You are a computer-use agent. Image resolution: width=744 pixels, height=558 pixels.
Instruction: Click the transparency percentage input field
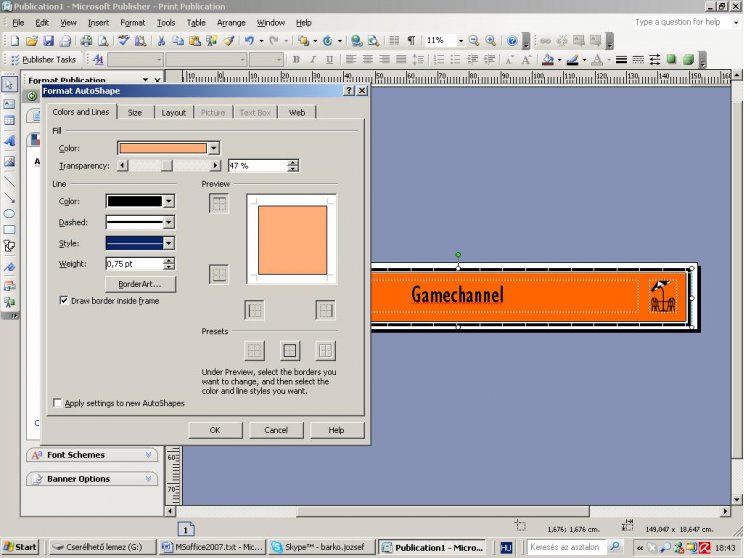pos(258,166)
